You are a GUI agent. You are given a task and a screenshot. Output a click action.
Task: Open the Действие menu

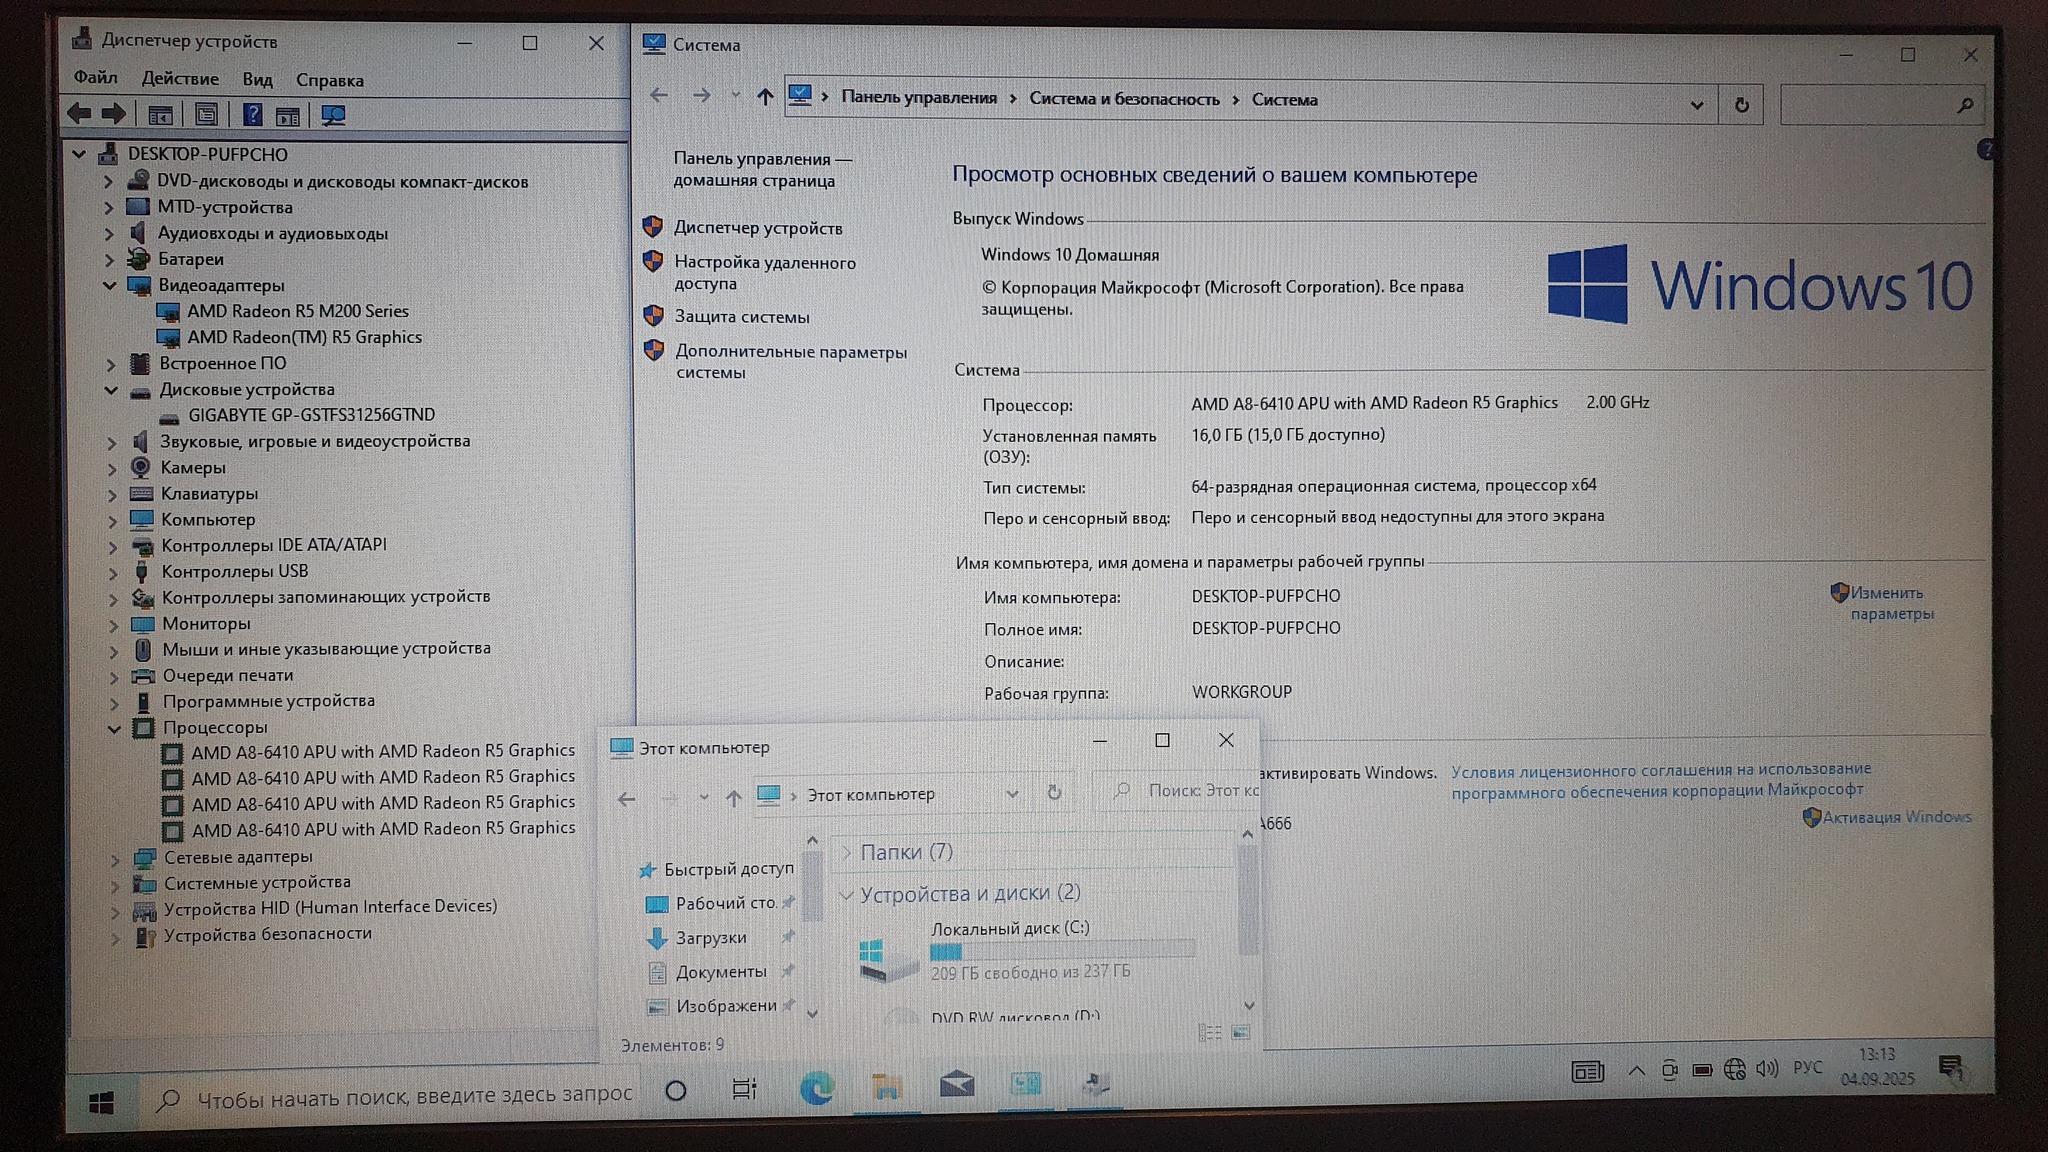coord(180,79)
